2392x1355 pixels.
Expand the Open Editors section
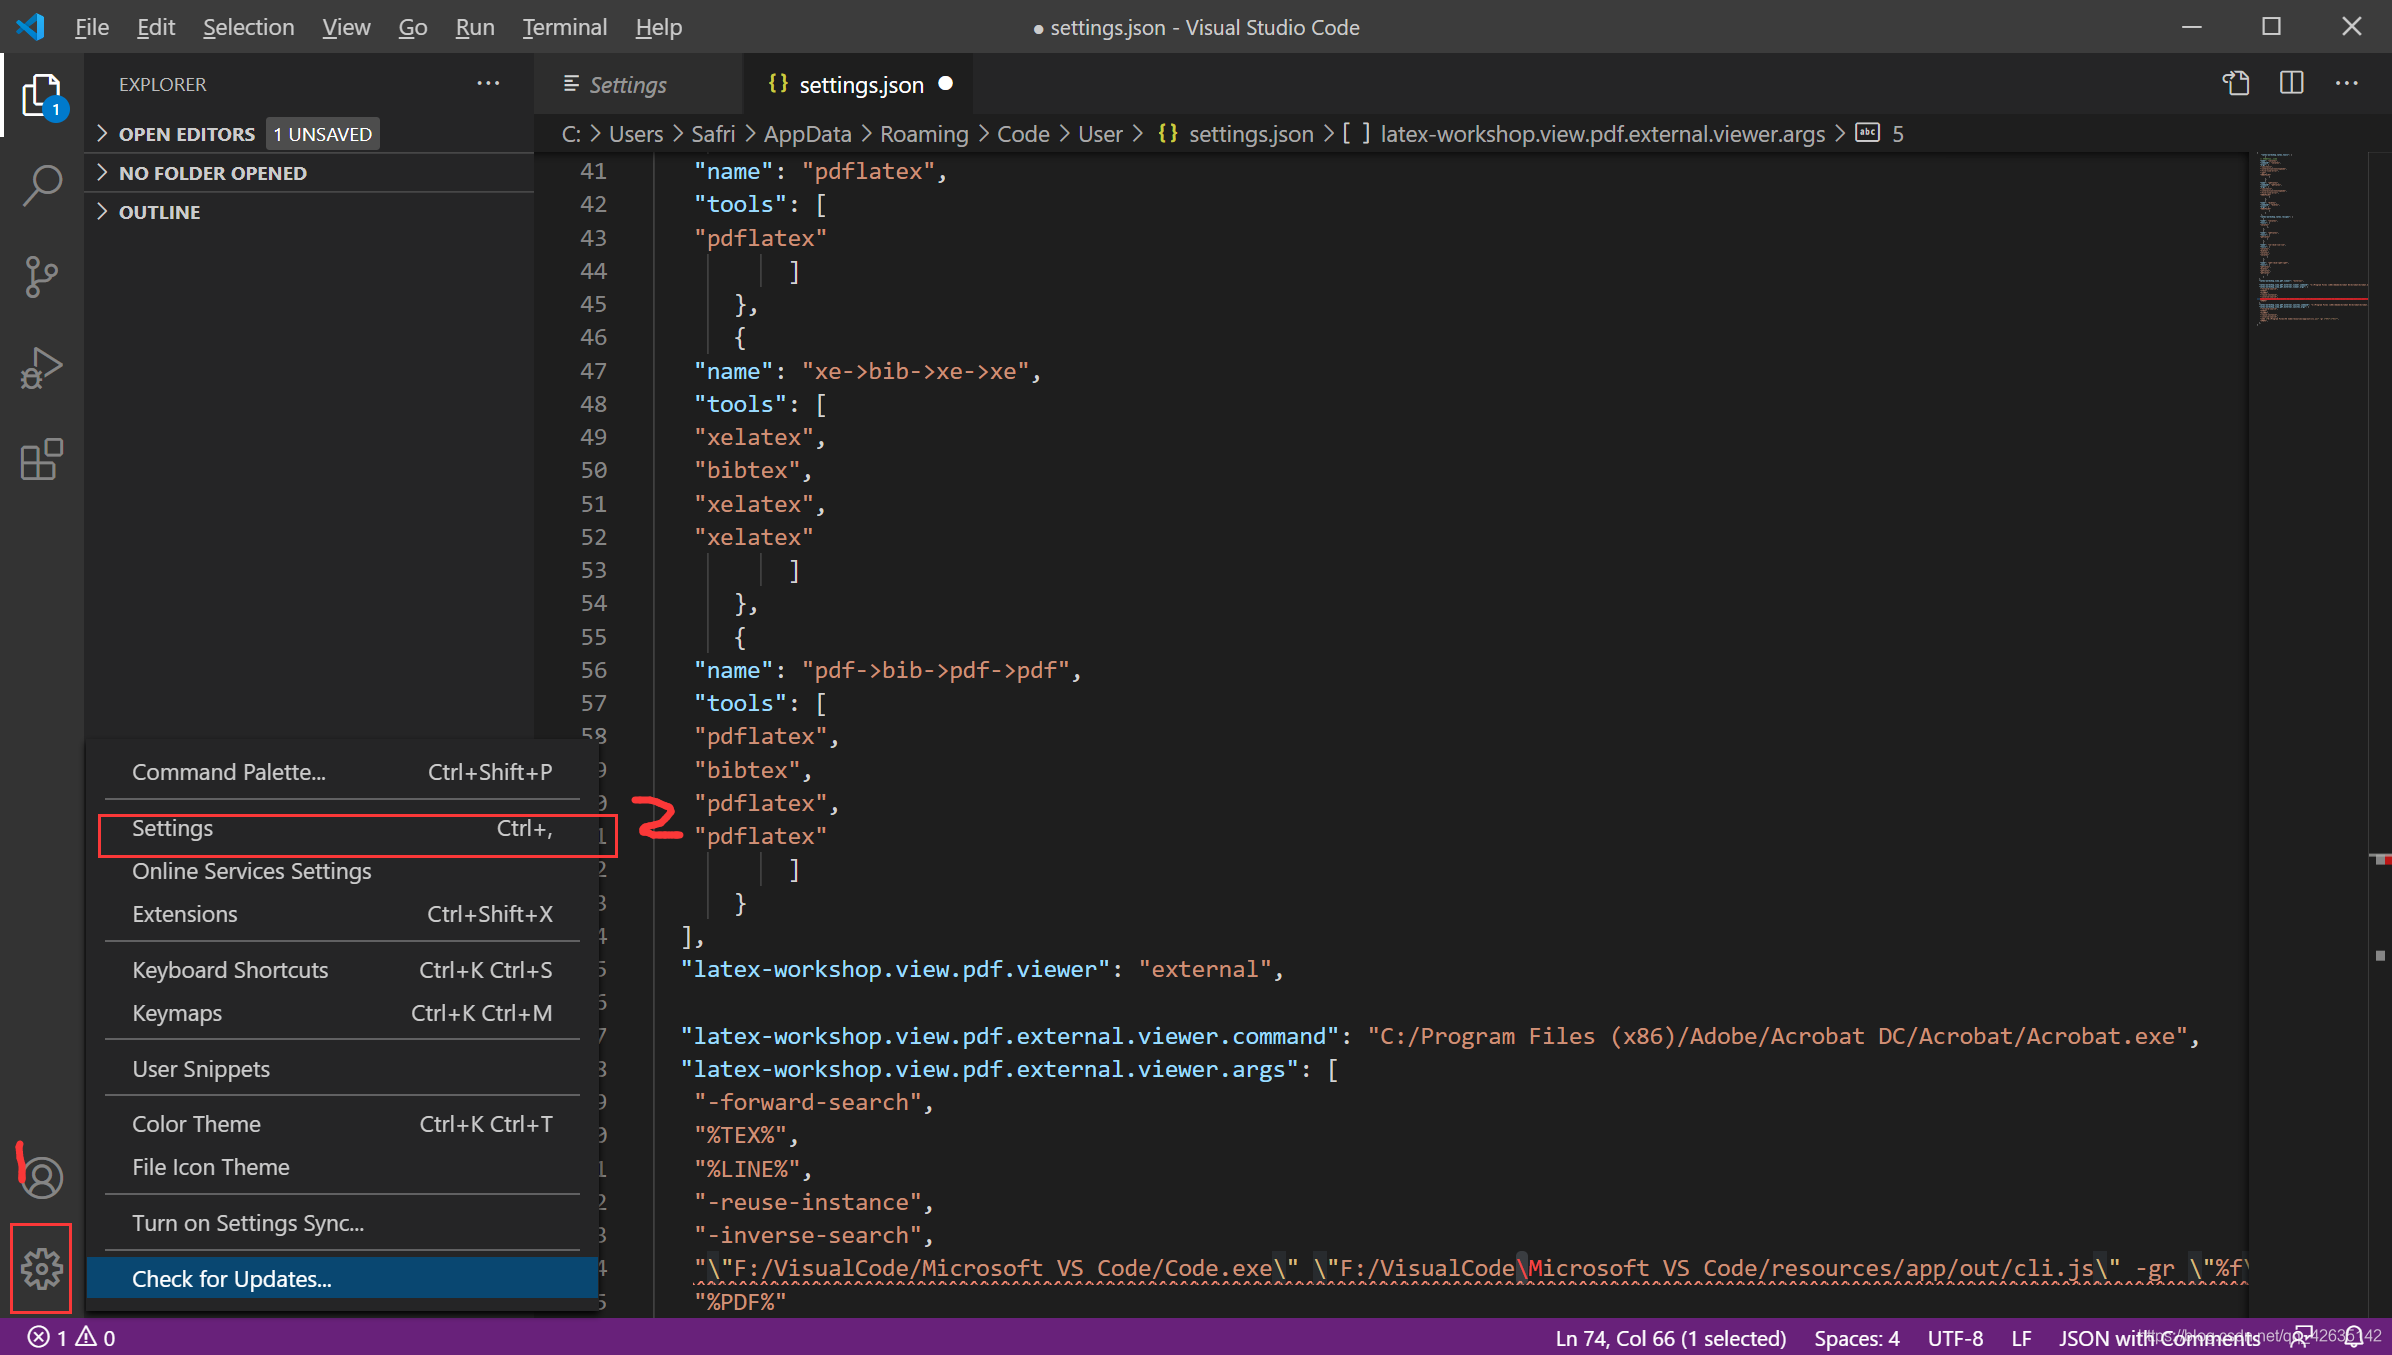coord(186,134)
